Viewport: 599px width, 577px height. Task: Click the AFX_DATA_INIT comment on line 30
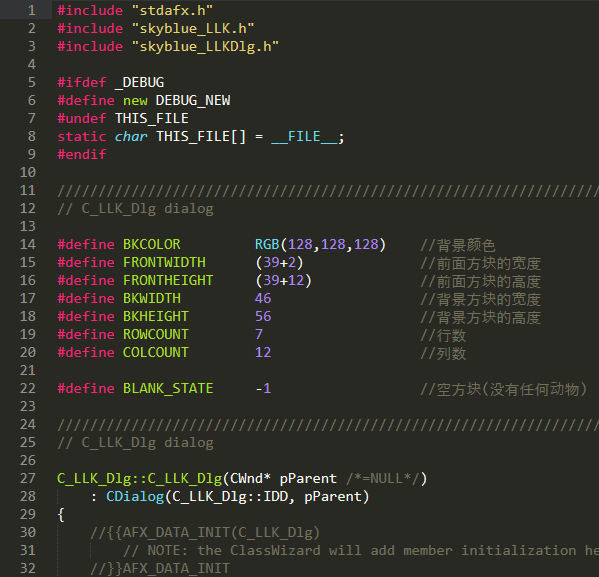(205, 532)
